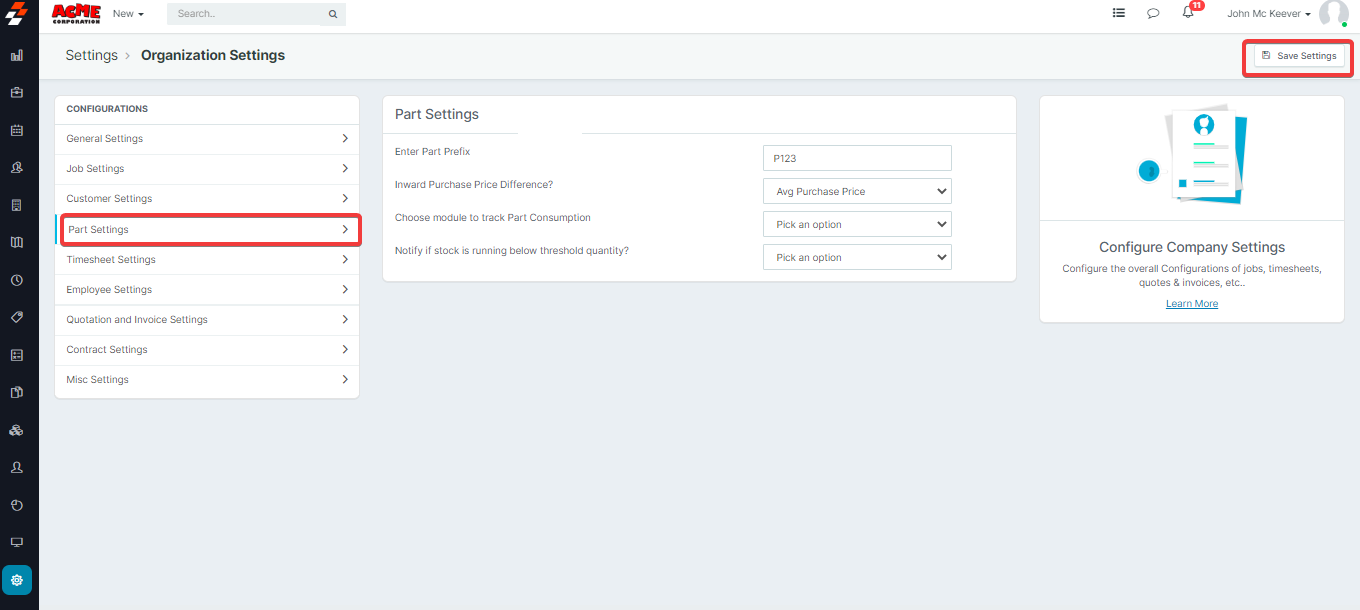Viewport: 1360px width, 610px height.
Task: Open the John Mc Keever user menu
Action: pos(1269,14)
